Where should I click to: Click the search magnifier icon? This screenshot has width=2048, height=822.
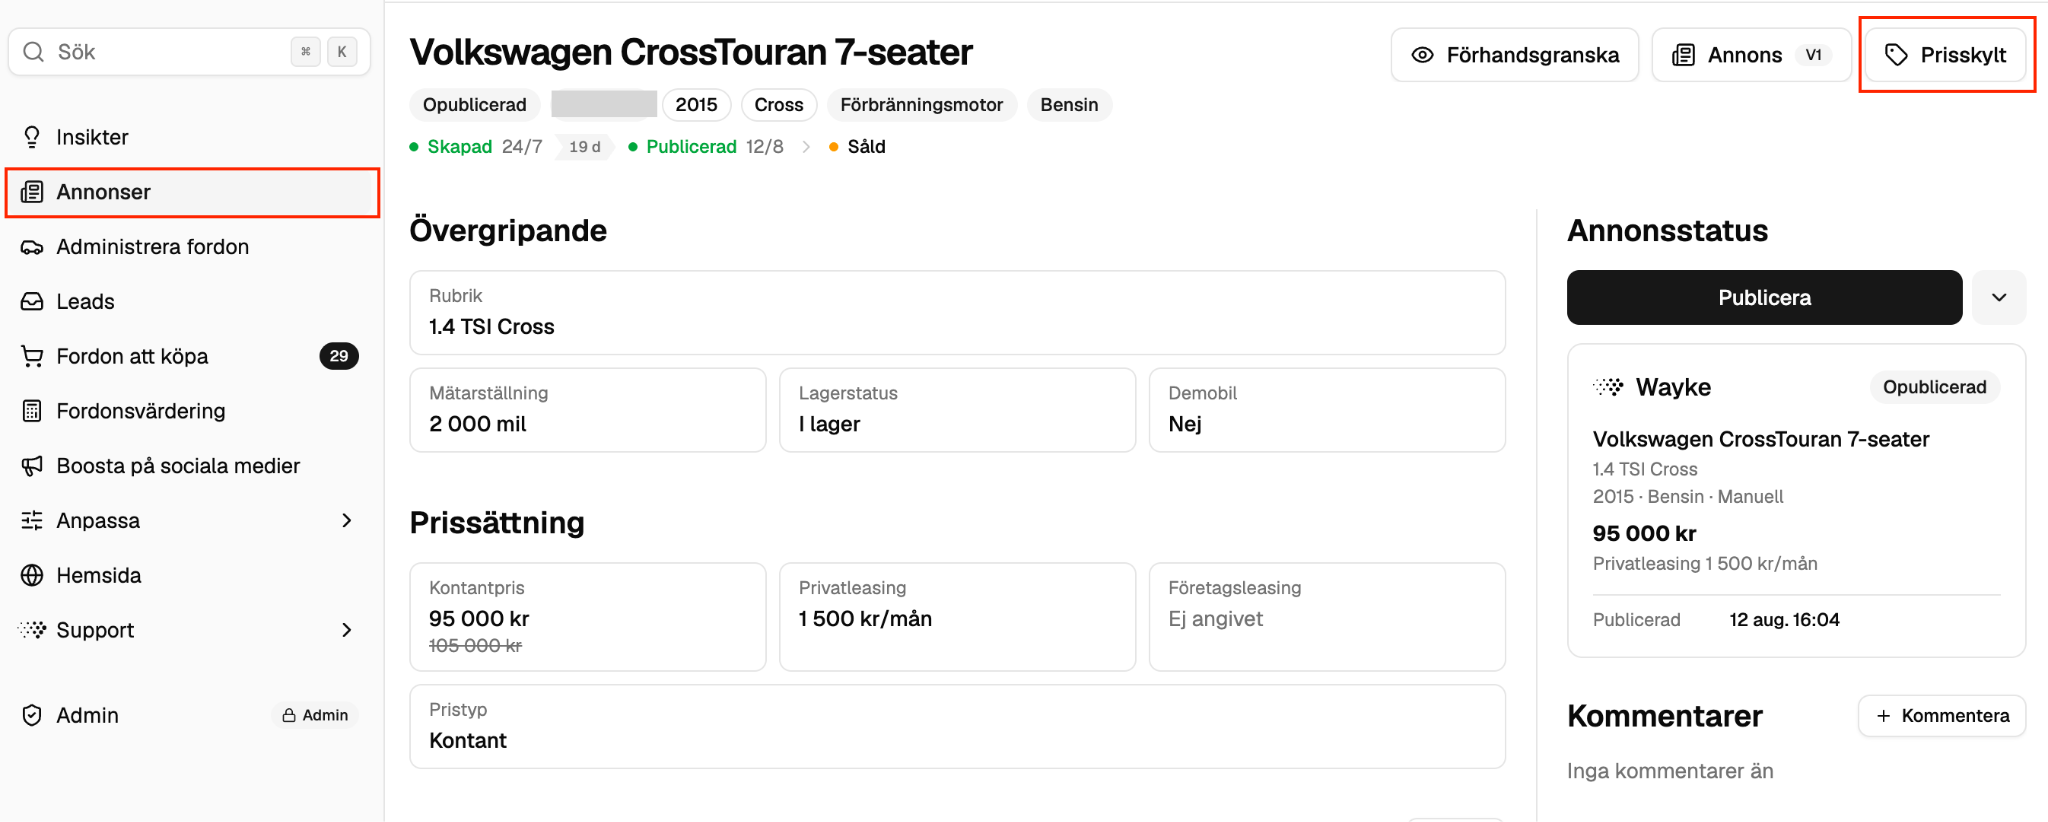pyautogui.click(x=33, y=52)
